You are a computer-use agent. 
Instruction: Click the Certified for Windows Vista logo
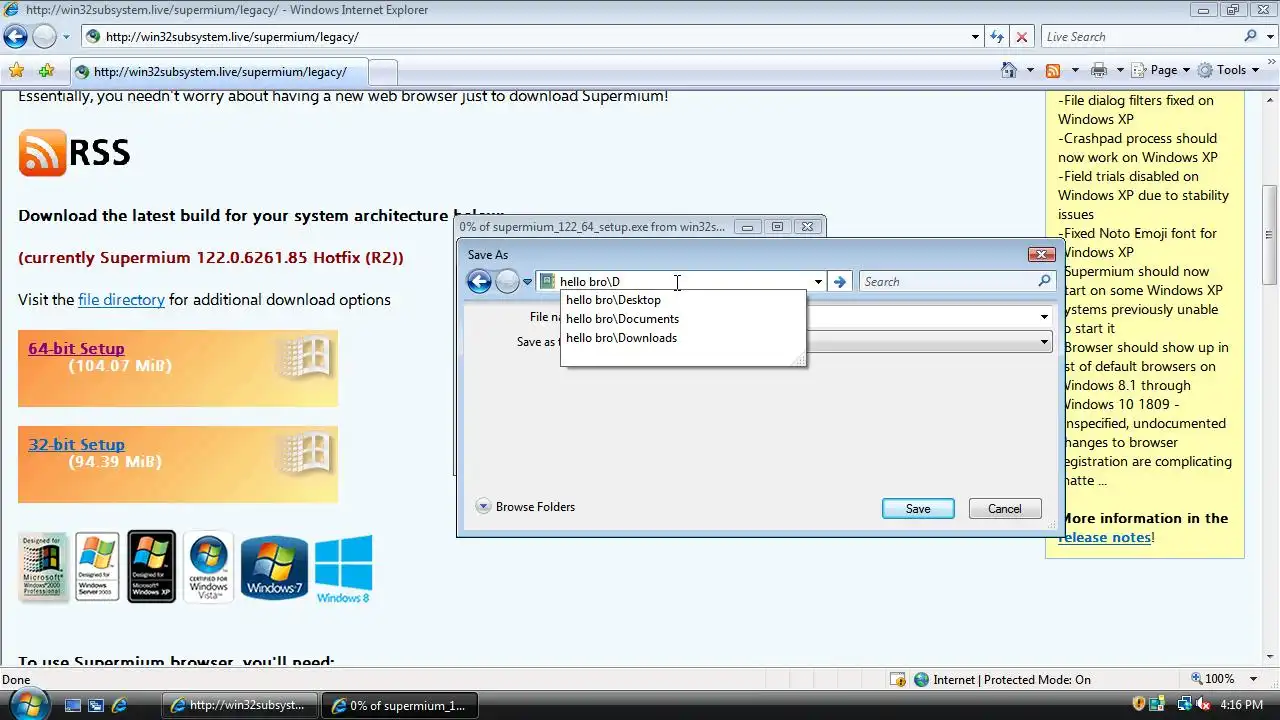point(208,566)
